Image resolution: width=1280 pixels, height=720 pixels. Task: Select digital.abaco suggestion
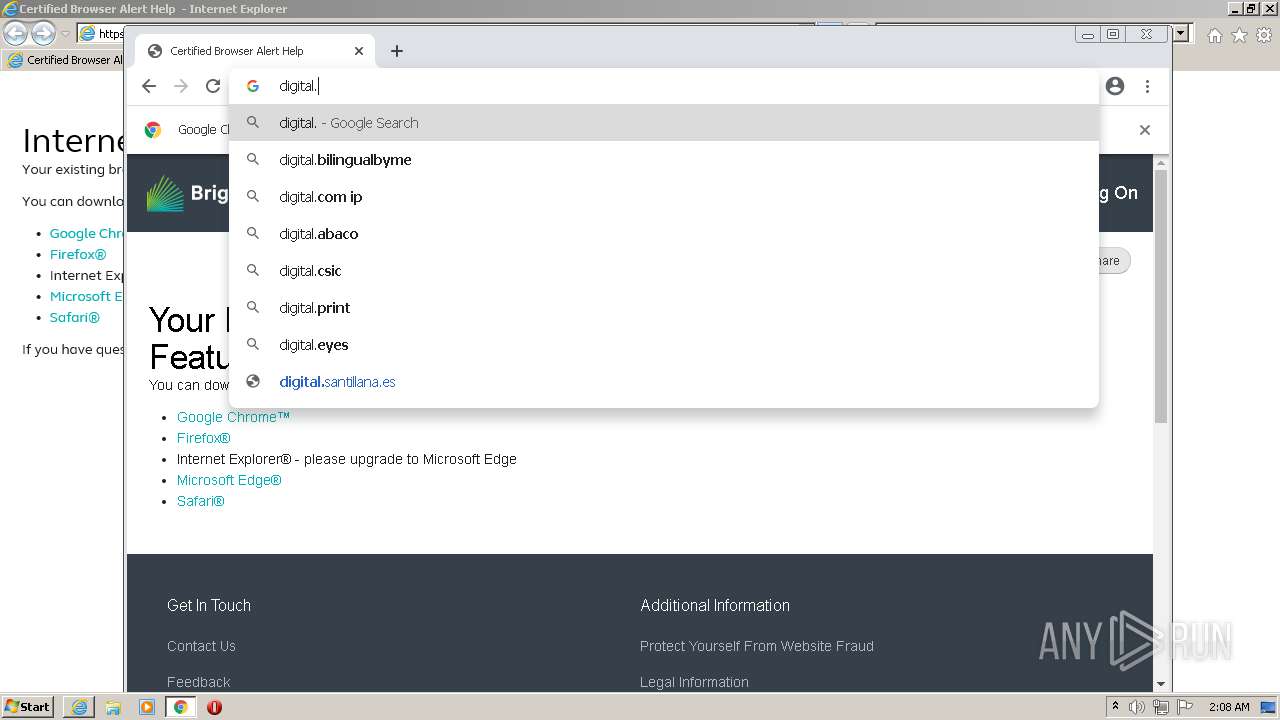tap(664, 234)
